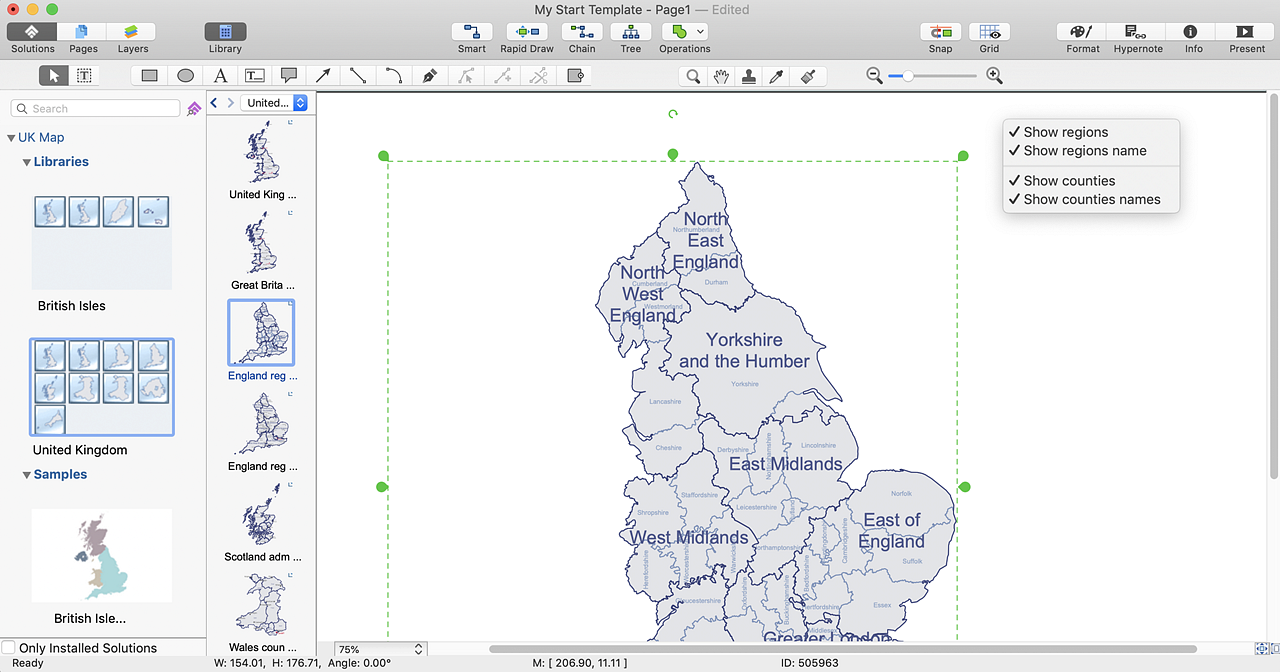Select the Arc tool

pos(394,75)
